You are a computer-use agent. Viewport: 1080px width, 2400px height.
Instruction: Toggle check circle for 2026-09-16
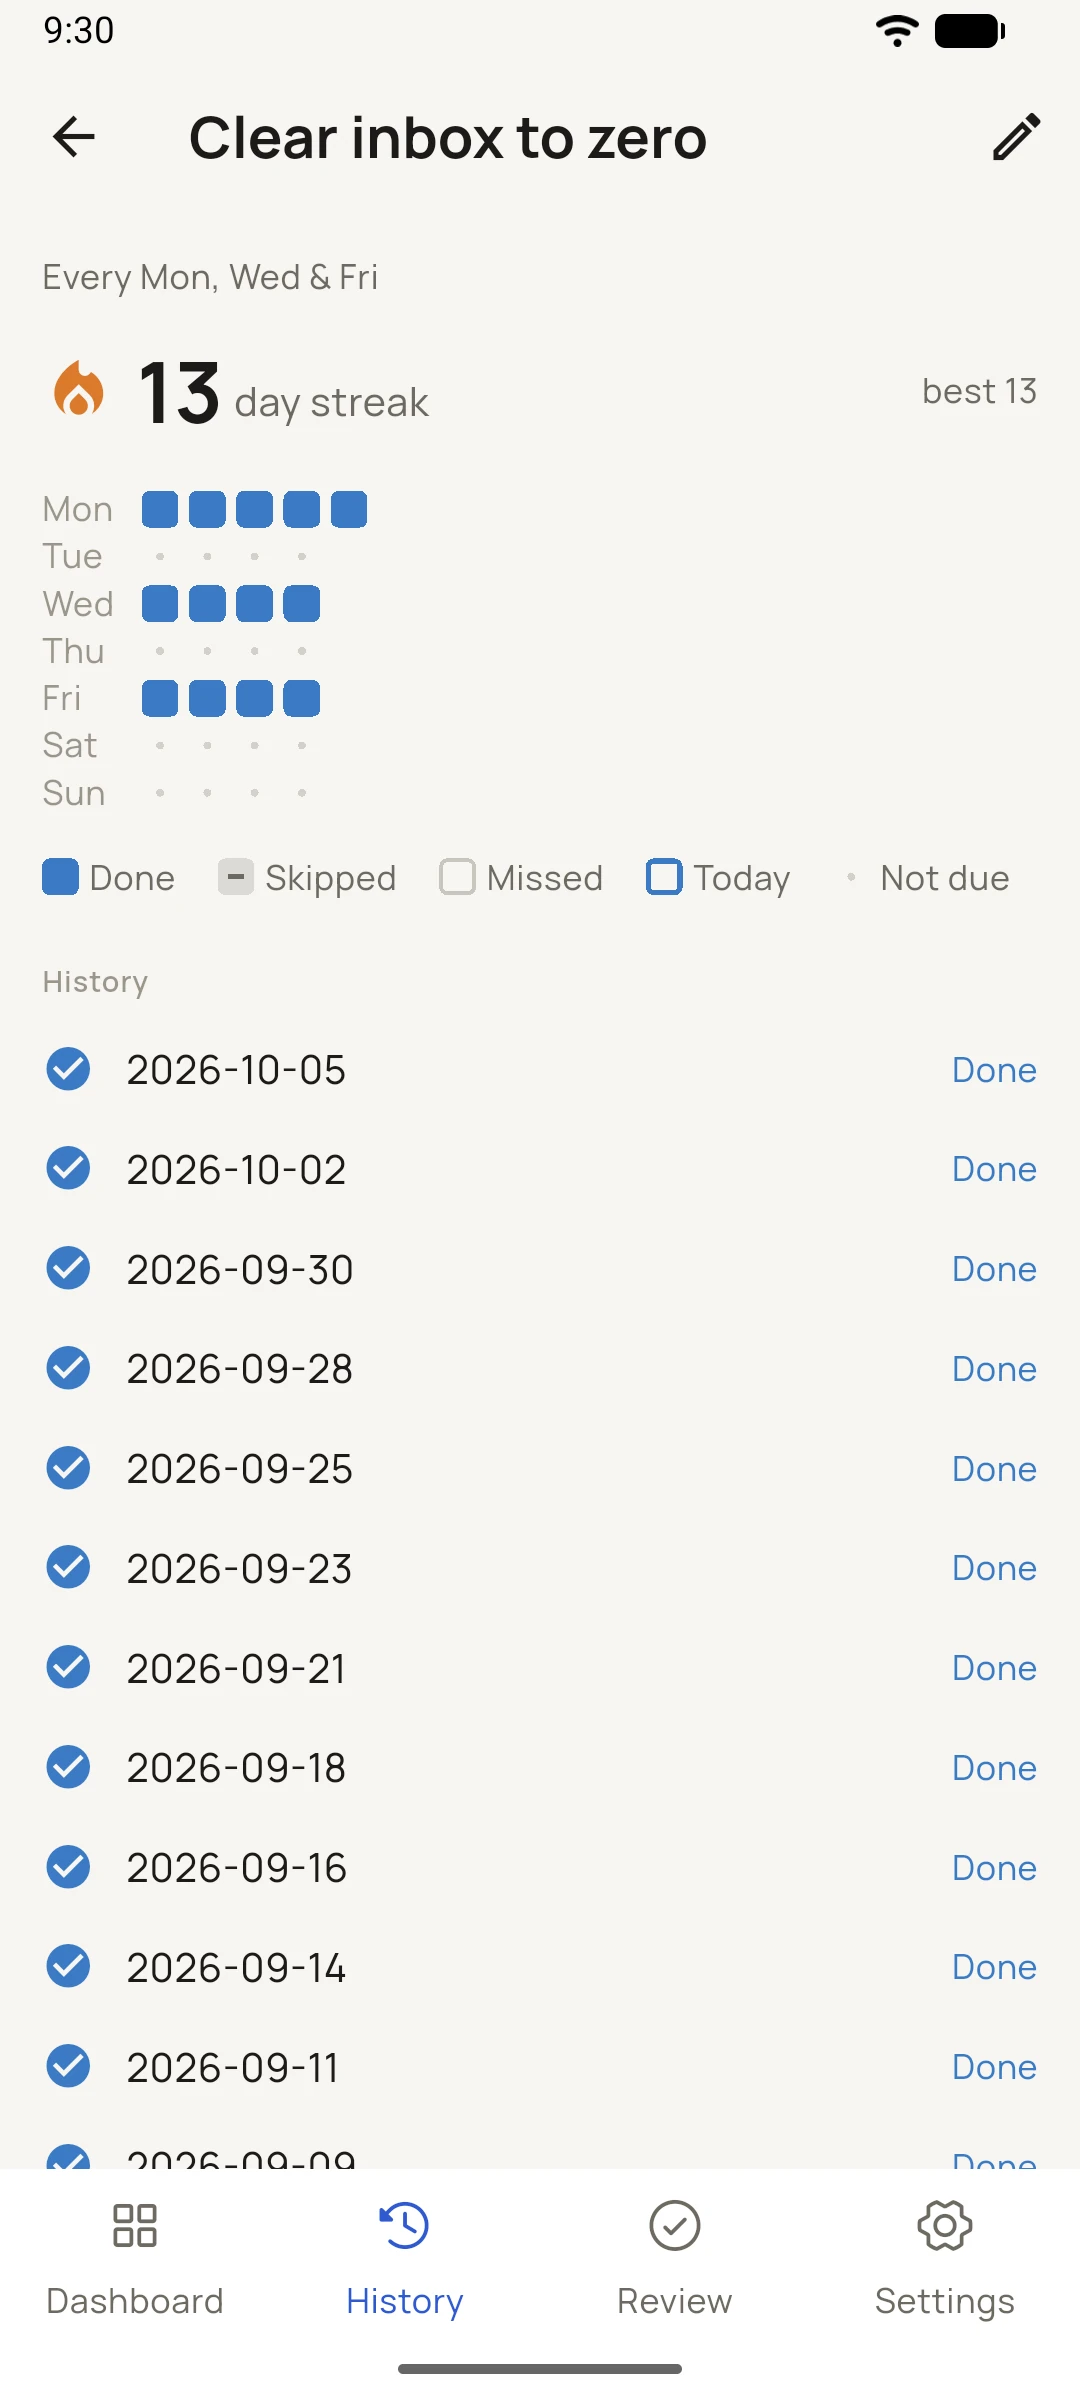click(69, 1867)
